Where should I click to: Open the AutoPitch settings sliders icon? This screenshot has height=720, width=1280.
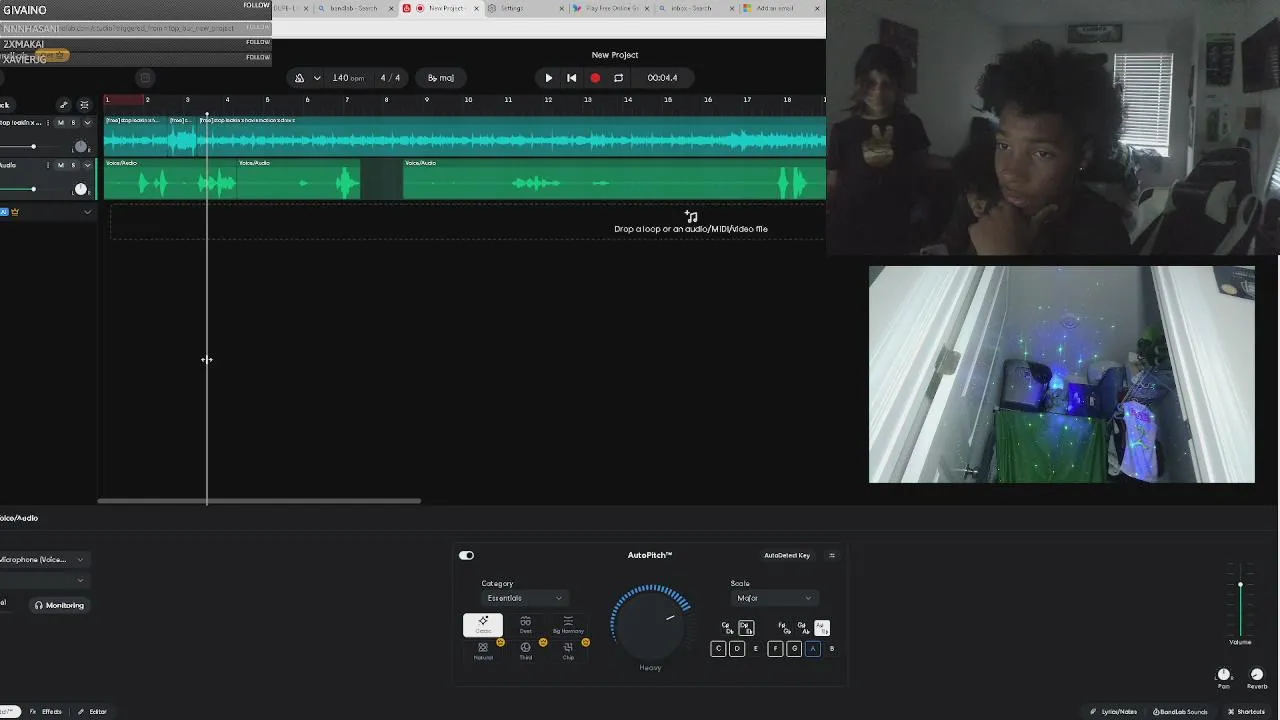[x=831, y=555]
